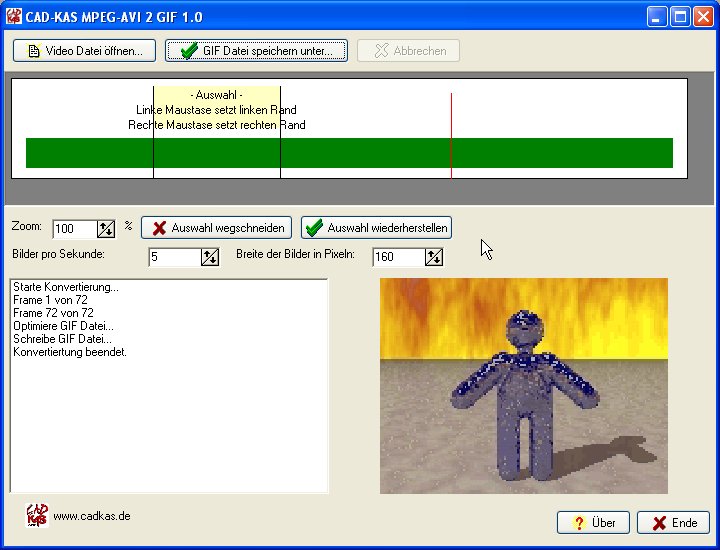Open the Über about dialog
Viewport: 720px width, 550px height.
pyautogui.click(x=593, y=522)
